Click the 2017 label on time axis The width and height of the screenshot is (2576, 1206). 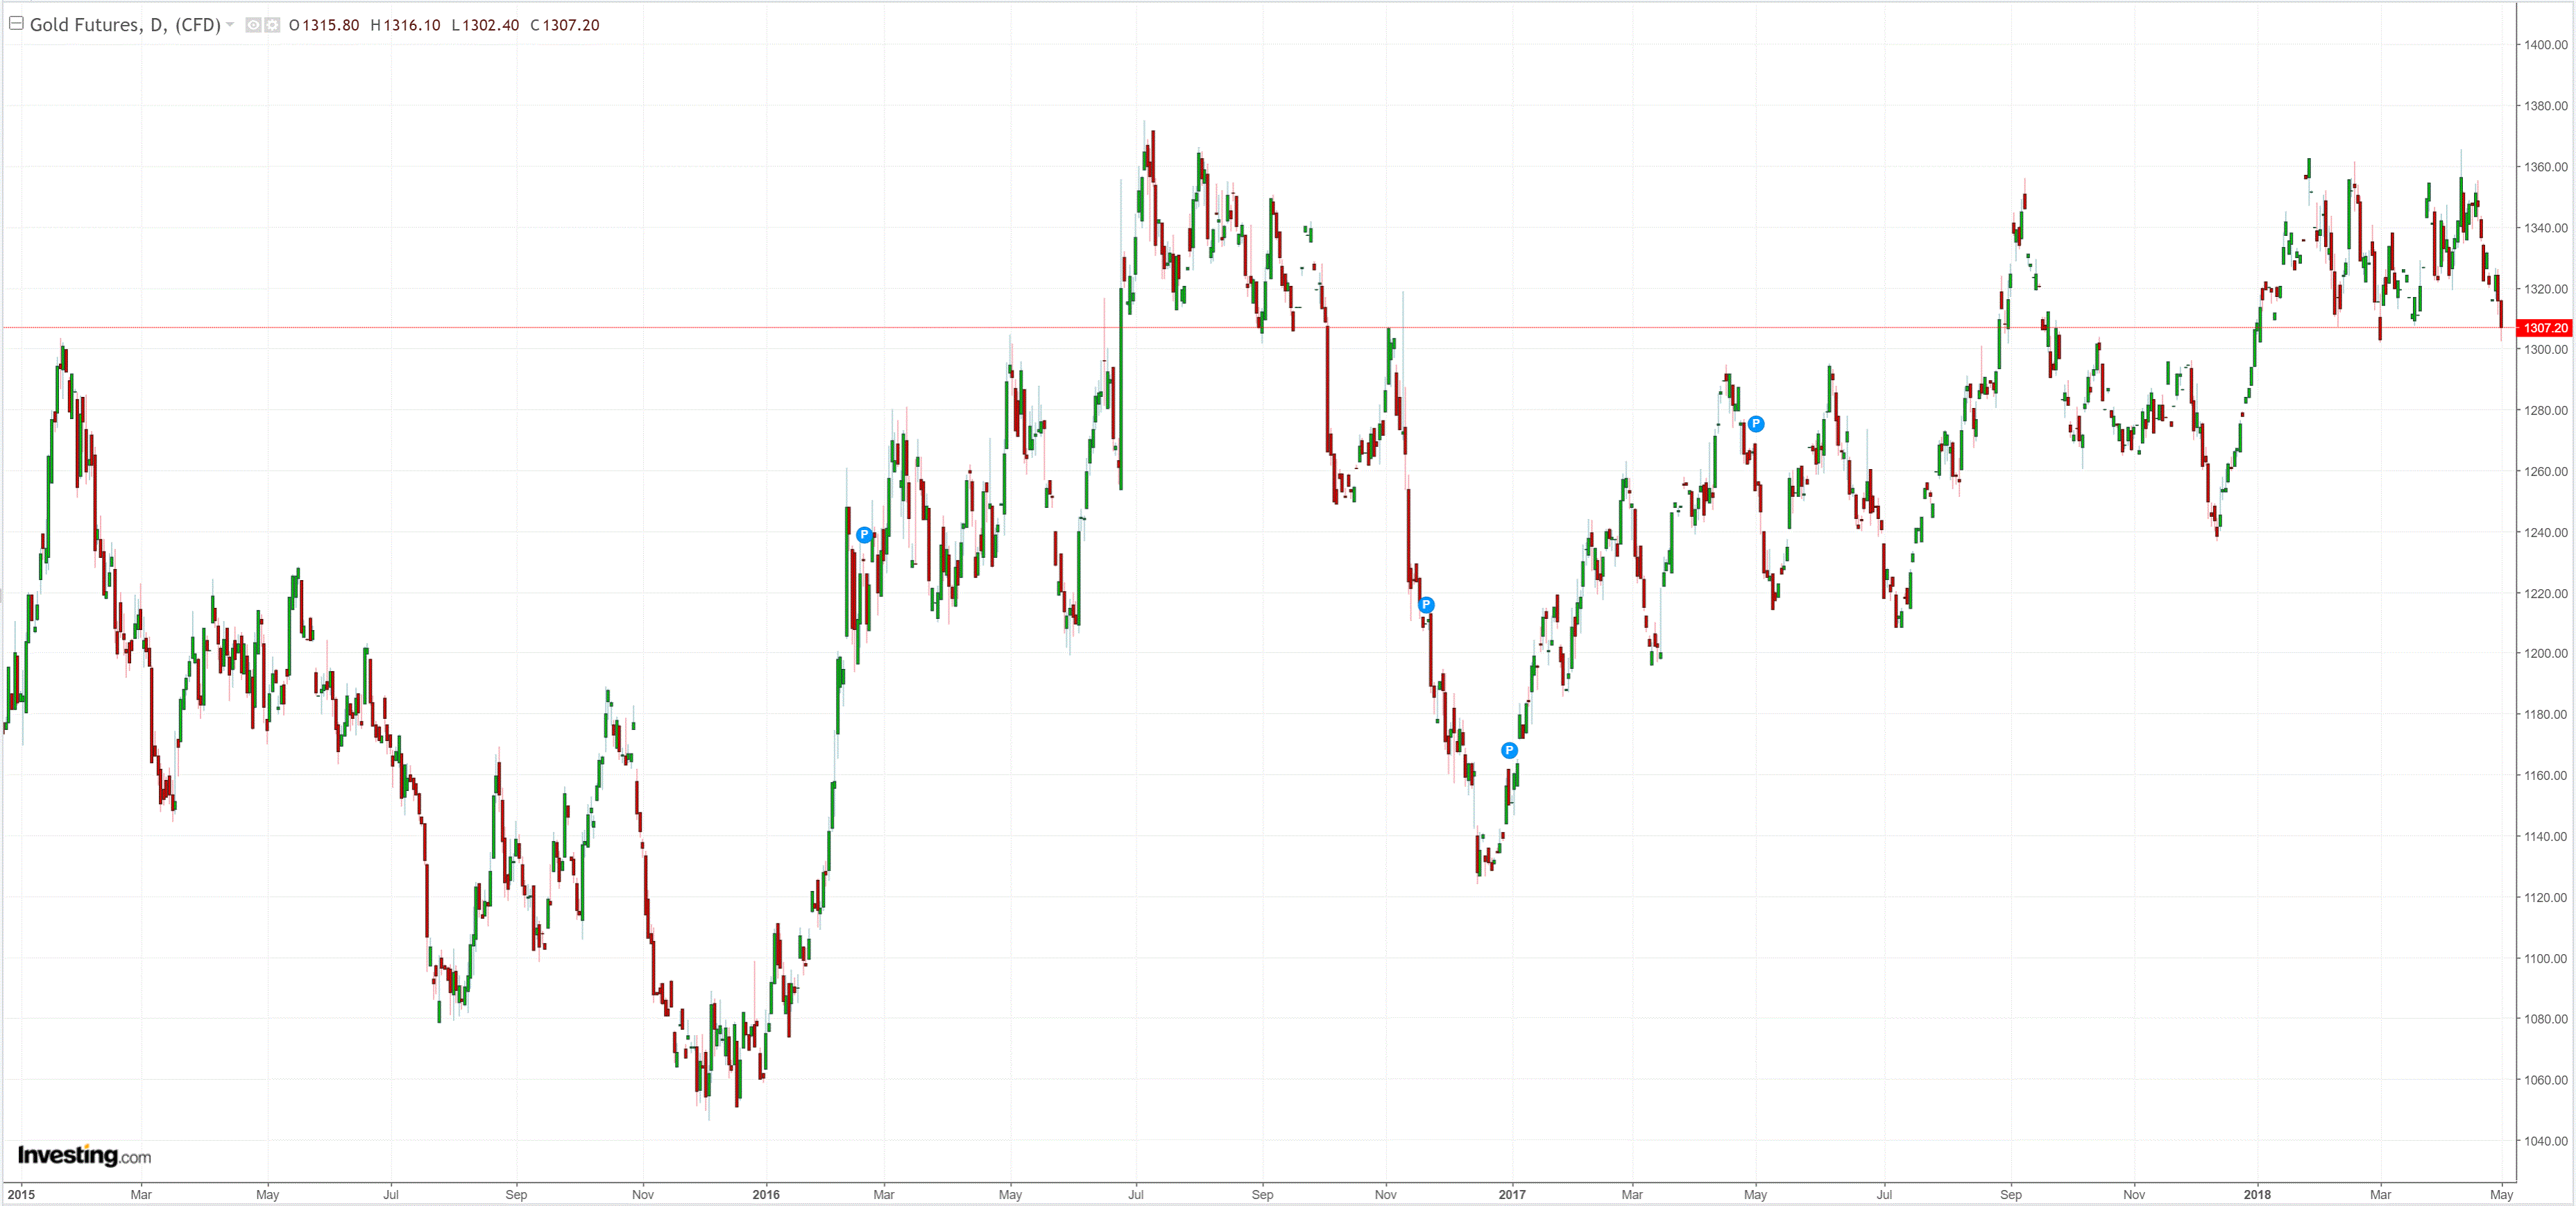click(1512, 1194)
